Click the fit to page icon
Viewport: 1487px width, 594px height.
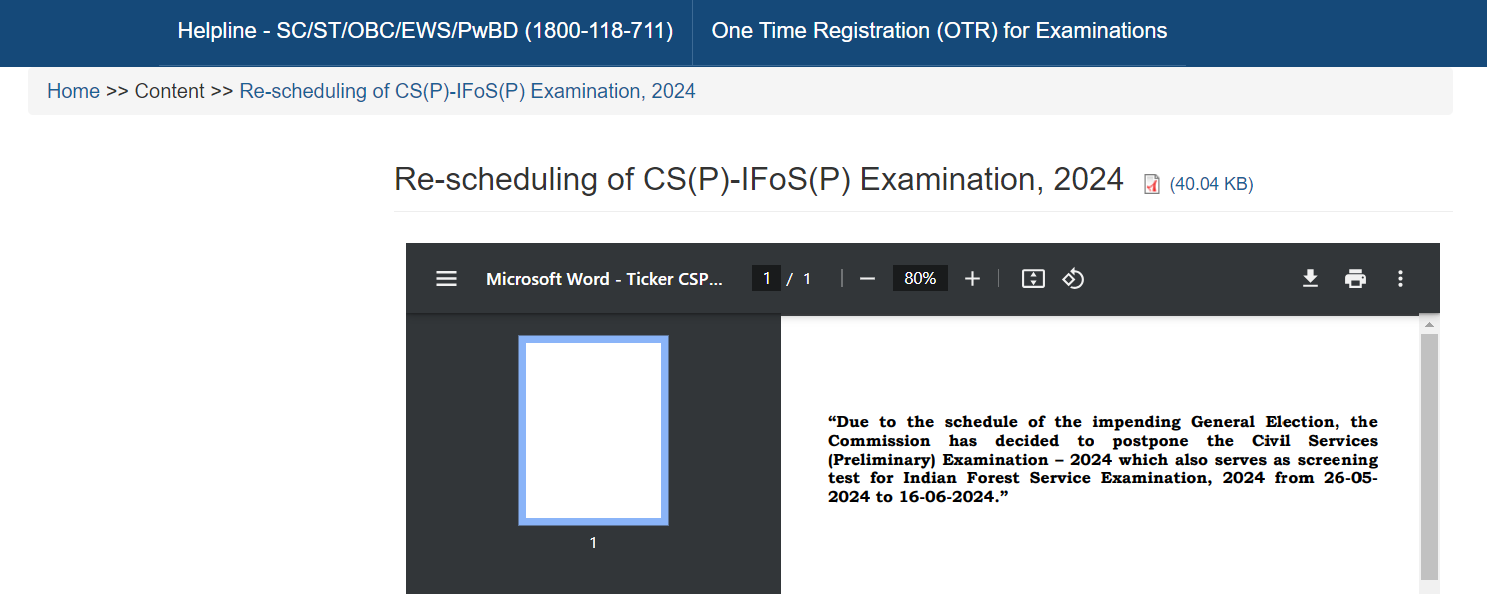(1033, 279)
